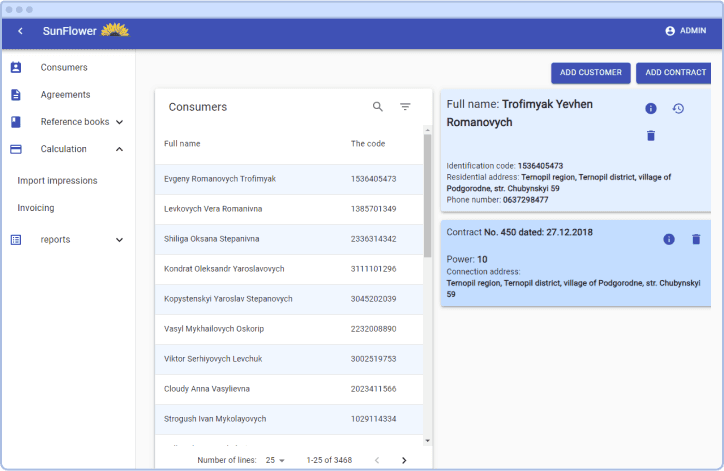The width and height of the screenshot is (724, 471).
Task: Go to next page of consumers
Action: [404, 460]
